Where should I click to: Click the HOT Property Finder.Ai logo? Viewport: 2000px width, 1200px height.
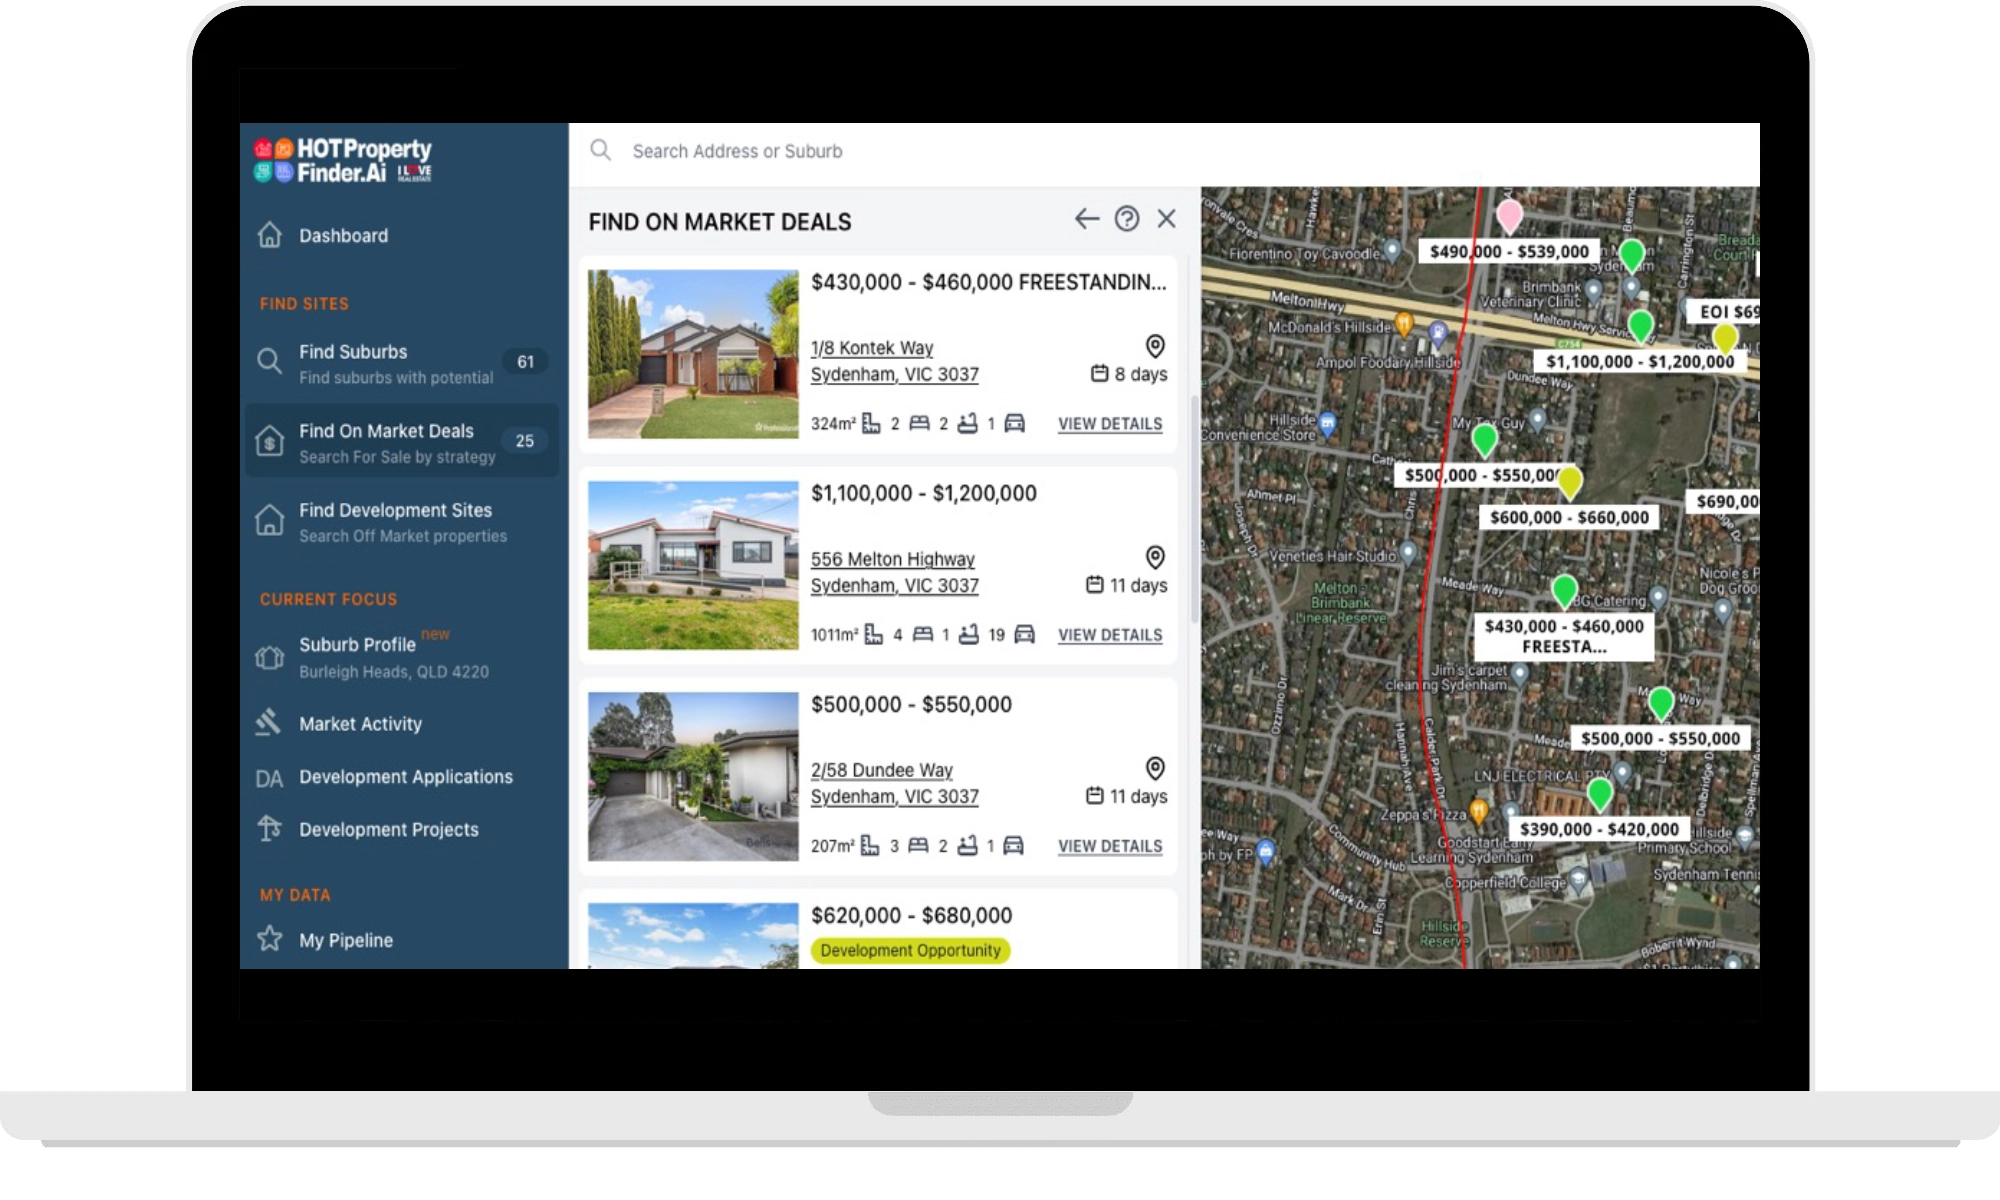click(x=343, y=161)
